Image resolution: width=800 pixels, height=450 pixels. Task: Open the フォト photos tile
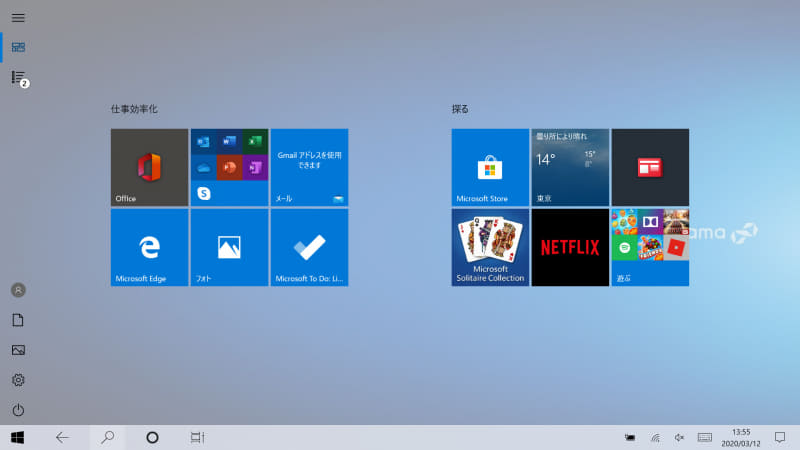(230, 247)
